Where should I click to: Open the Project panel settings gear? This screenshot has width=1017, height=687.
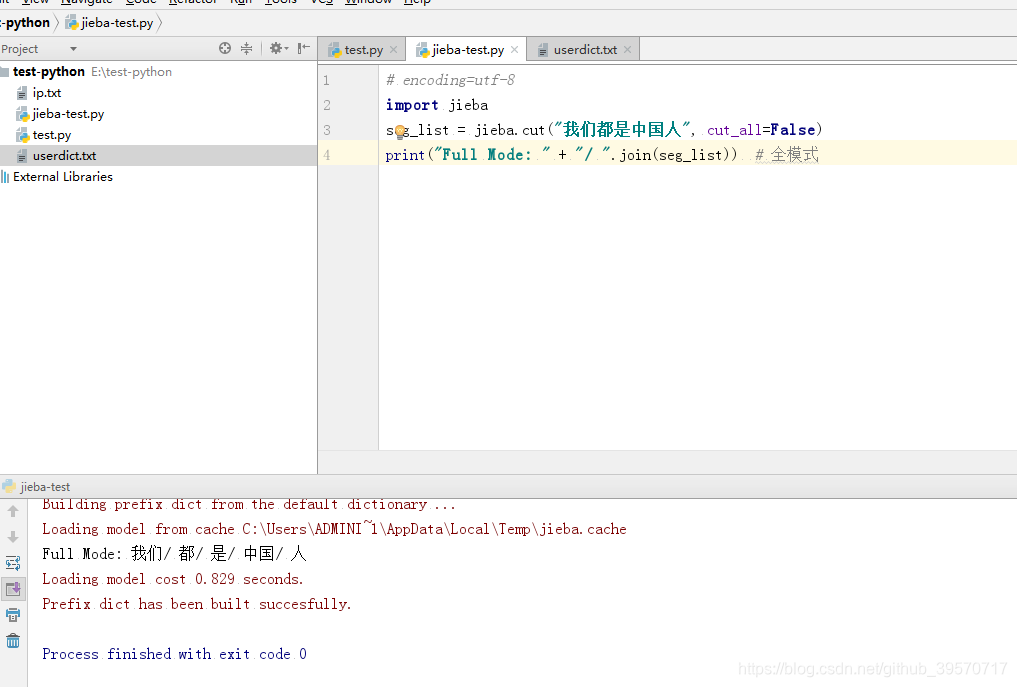pos(279,48)
